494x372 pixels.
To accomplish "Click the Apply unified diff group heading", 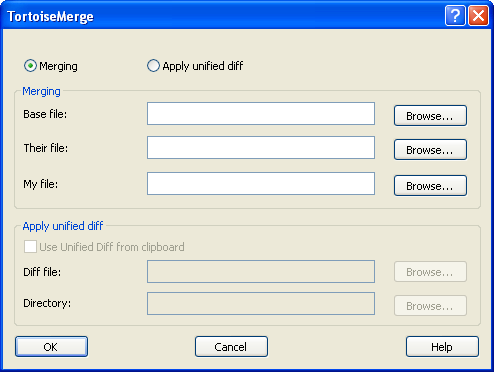I will tap(63, 226).
